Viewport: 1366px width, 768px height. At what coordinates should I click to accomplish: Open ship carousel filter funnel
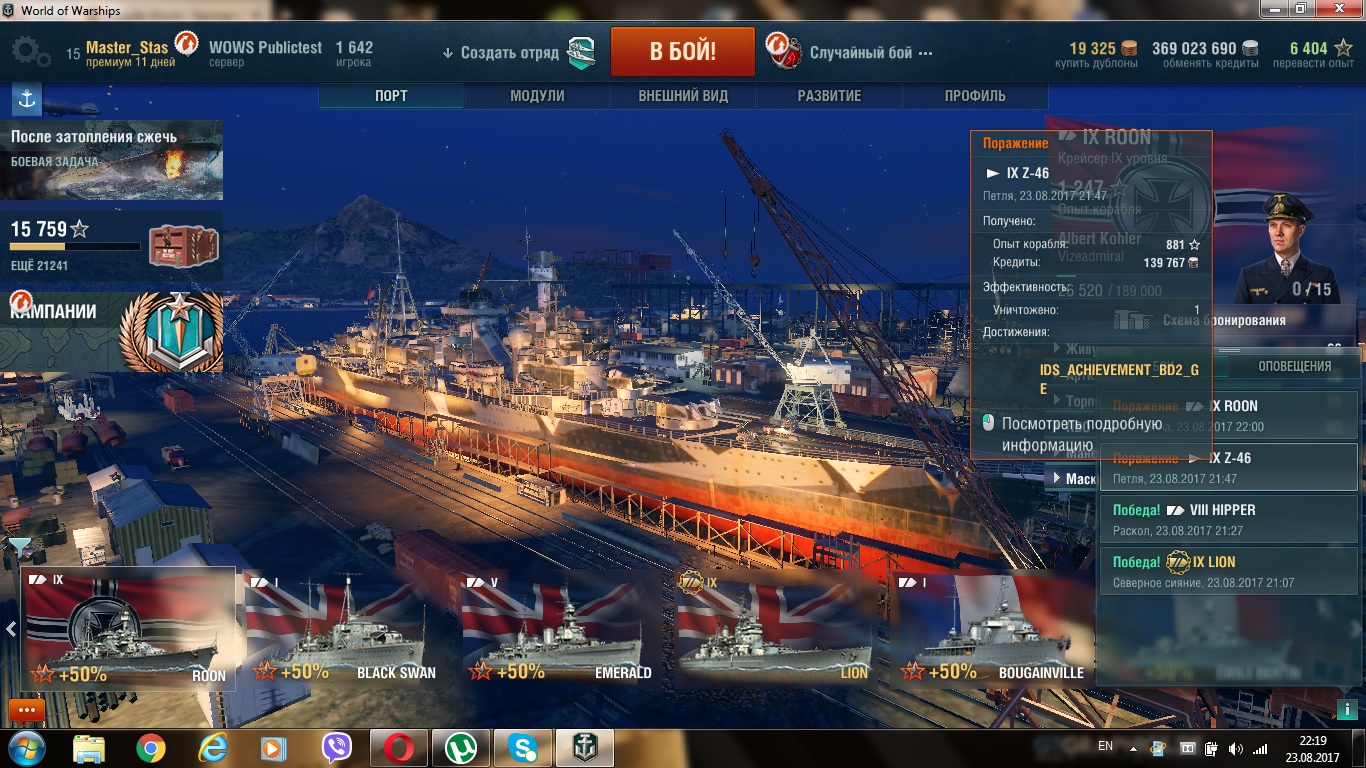click(x=20, y=547)
